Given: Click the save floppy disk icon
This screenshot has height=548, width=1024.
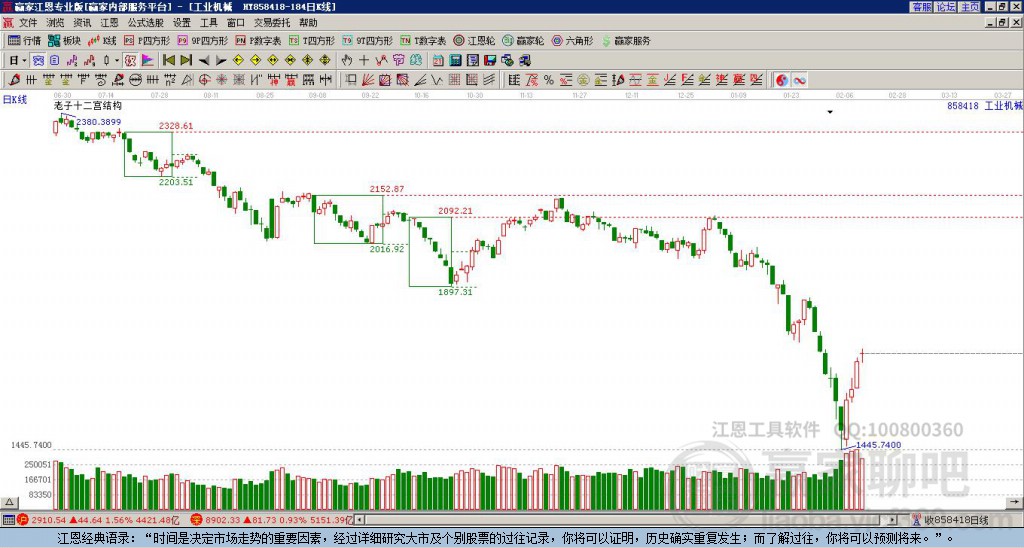Looking at the screenshot, I should (x=490, y=61).
